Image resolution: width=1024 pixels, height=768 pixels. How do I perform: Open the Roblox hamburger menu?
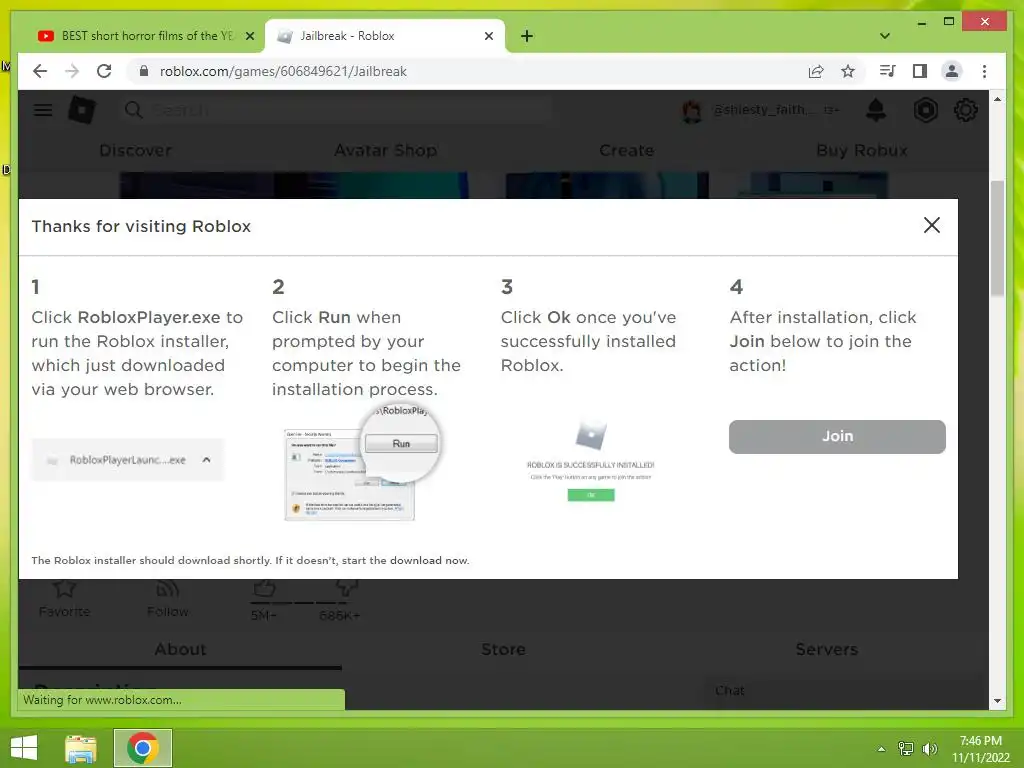click(x=43, y=110)
